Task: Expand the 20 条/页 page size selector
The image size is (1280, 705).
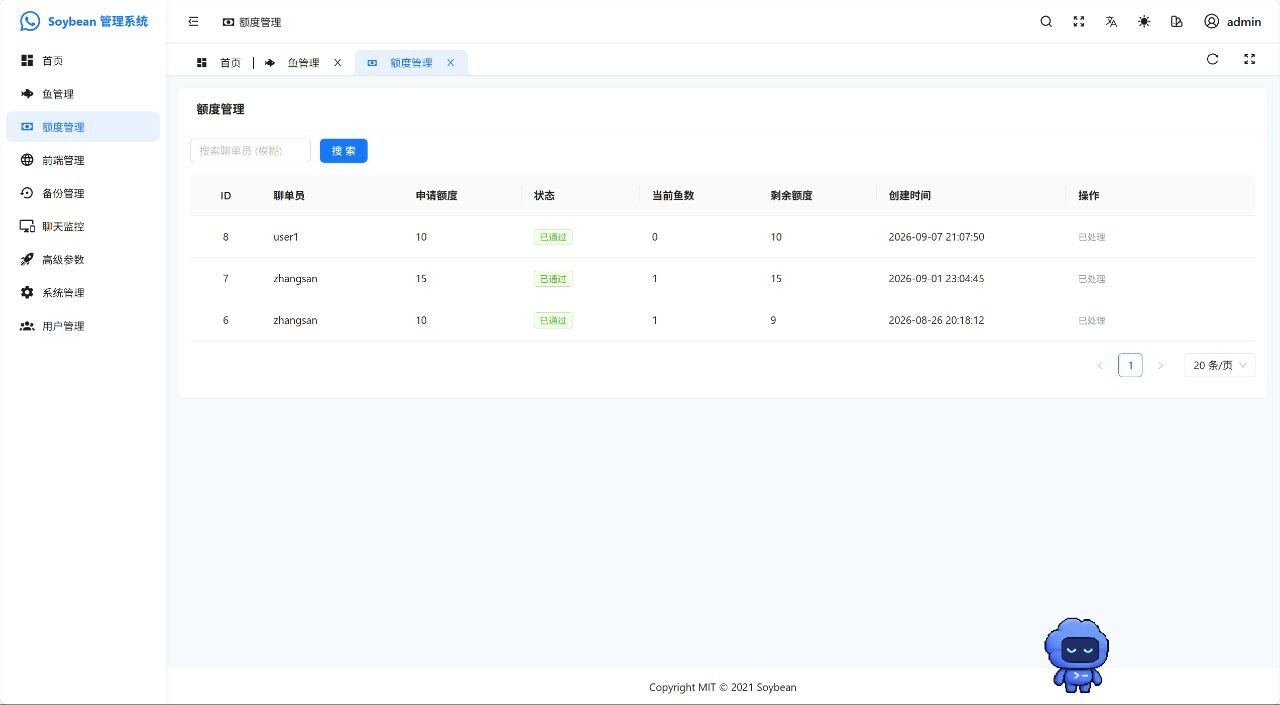Action: pos(1220,365)
